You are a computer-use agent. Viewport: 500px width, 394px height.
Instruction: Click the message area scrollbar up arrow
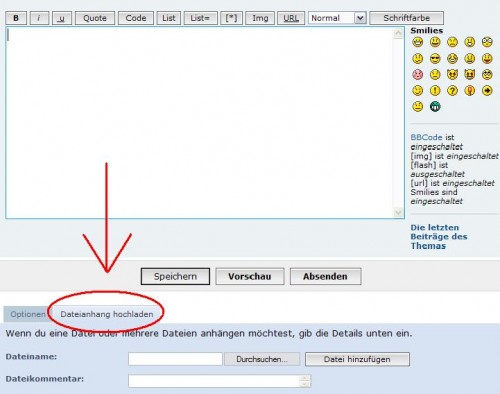398,33
